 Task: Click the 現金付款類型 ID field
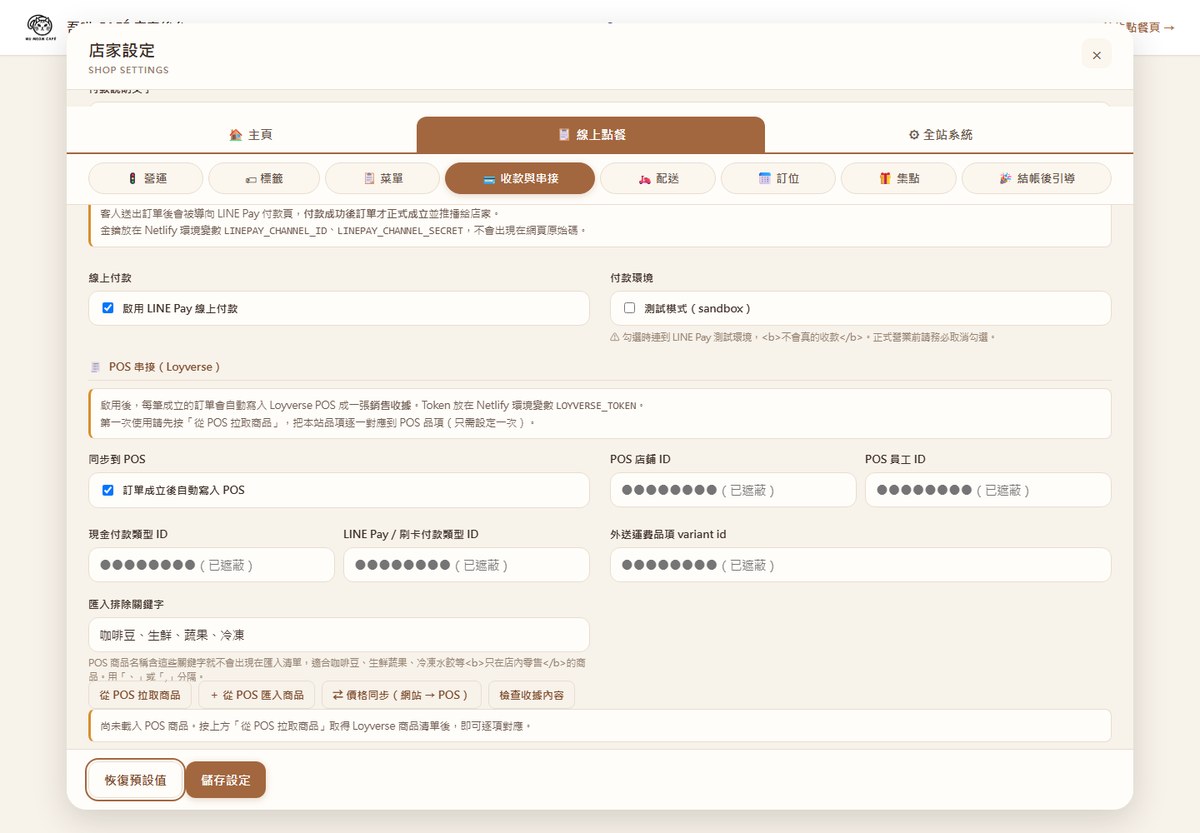point(212,565)
